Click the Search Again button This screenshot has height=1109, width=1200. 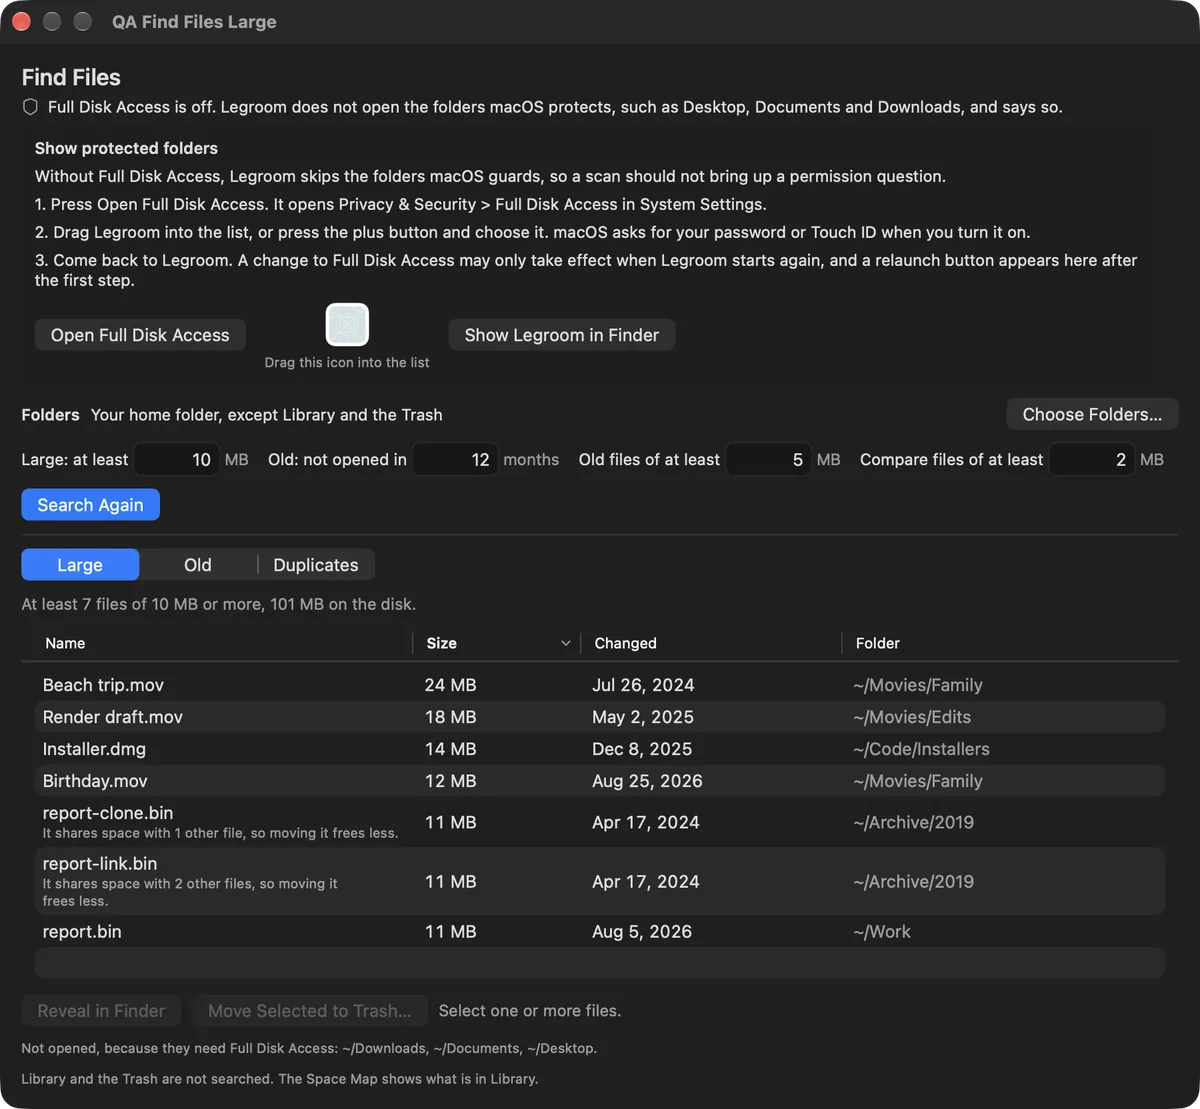[90, 505]
